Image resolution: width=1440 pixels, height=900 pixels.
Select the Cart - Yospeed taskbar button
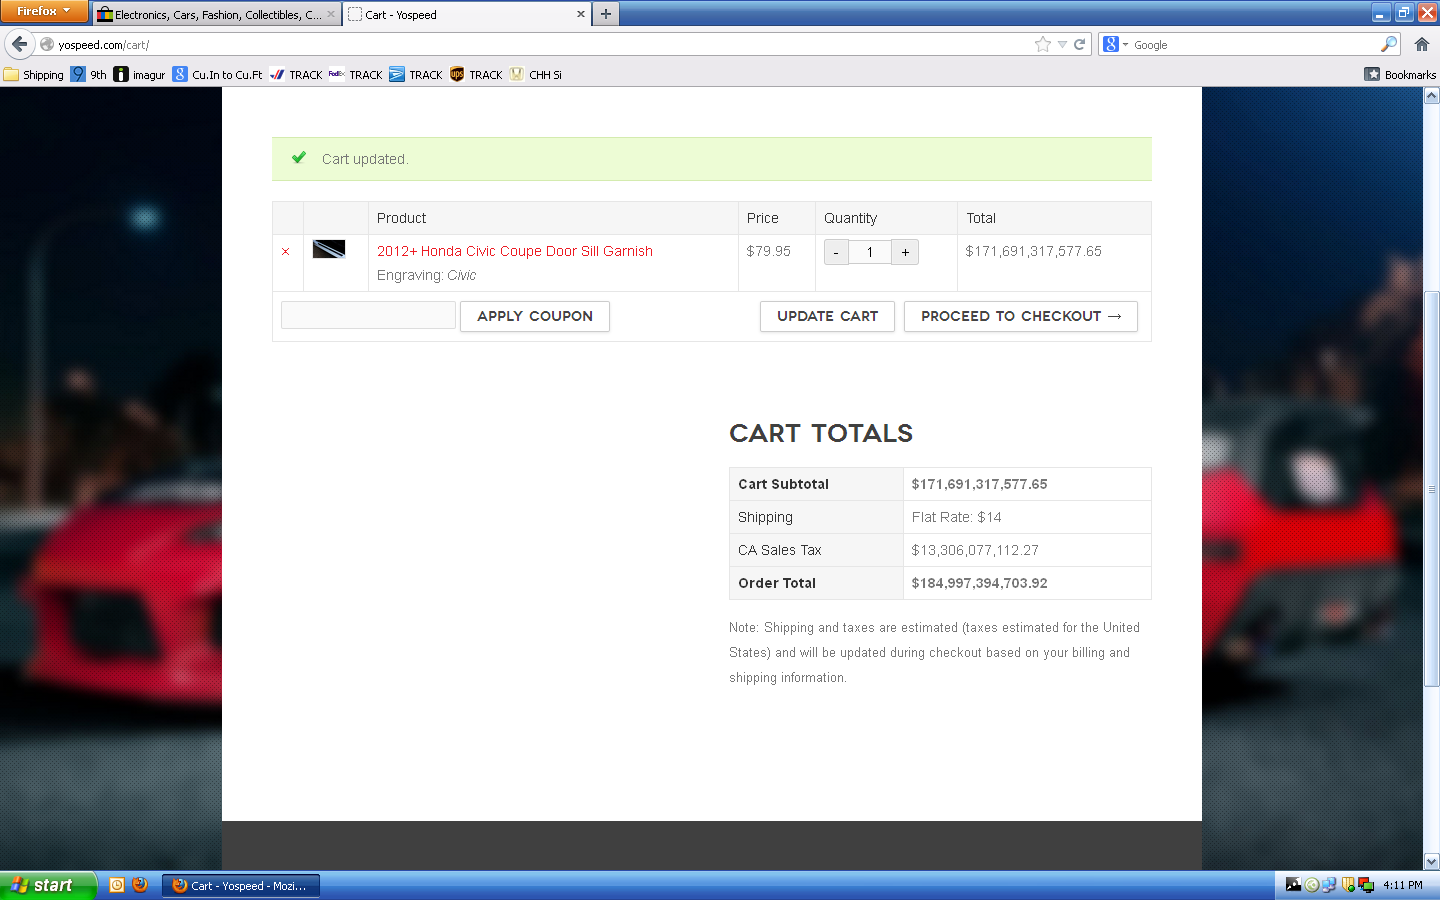[241, 886]
